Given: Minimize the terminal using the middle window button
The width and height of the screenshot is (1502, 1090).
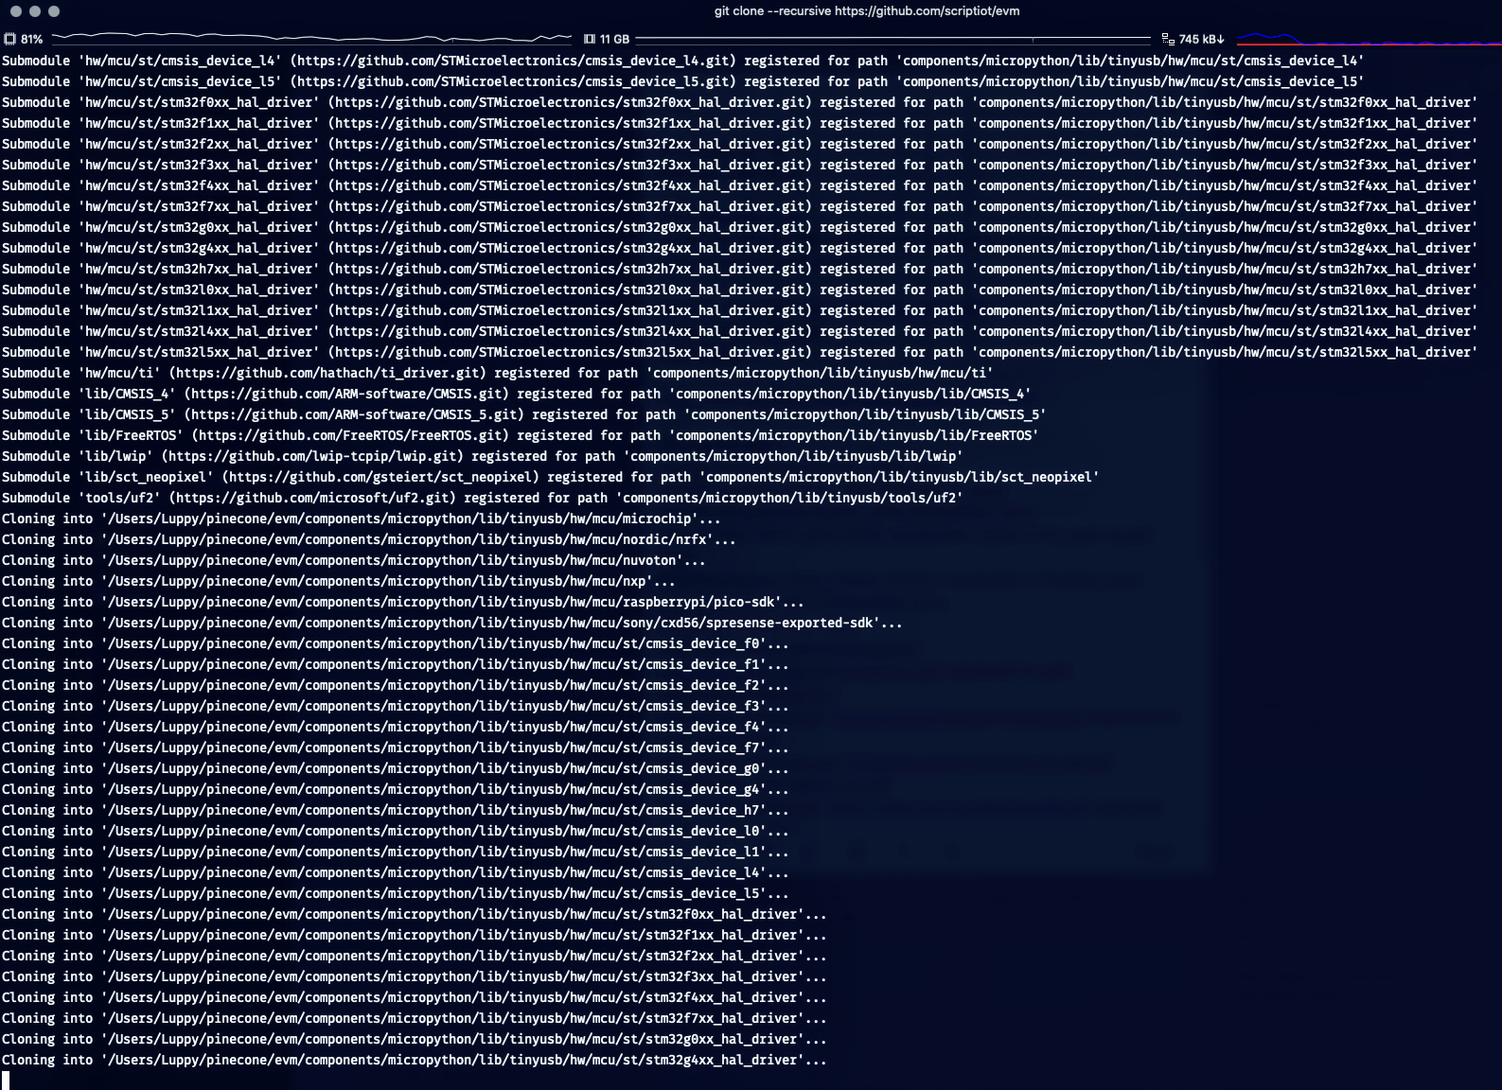Looking at the screenshot, I should [x=35, y=11].
